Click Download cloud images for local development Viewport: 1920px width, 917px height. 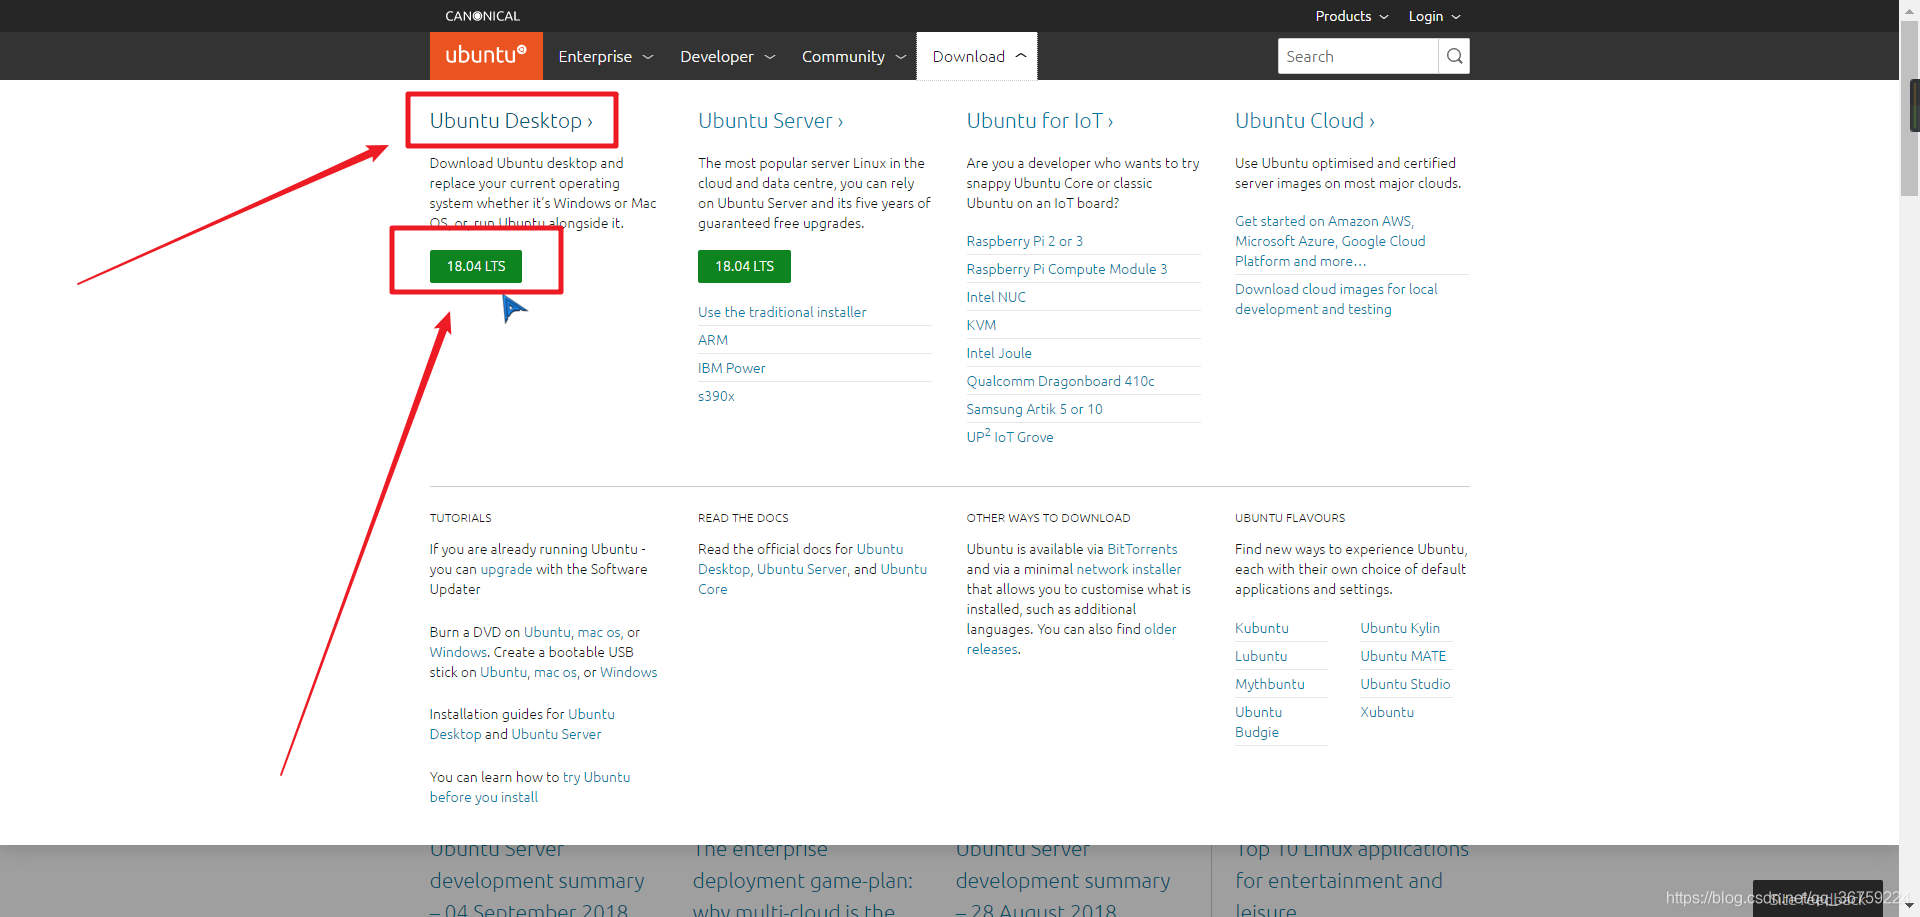1336,299
